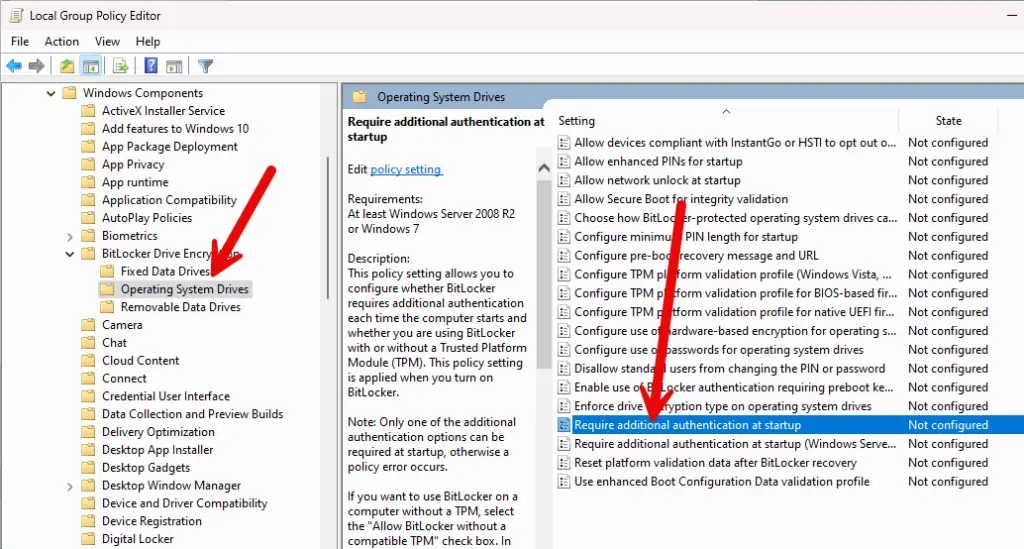Click policy icon for Allow Secure Boot for integrity validation
This screenshot has width=1024, height=549.
pos(564,199)
